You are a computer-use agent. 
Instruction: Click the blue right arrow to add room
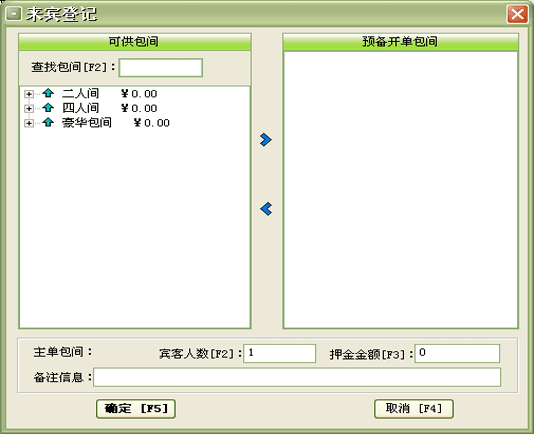pos(266,140)
